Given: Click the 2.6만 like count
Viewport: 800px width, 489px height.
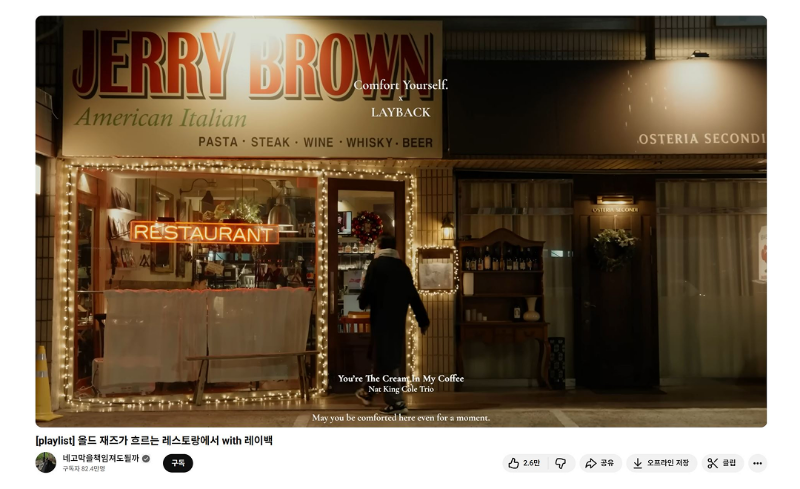Looking at the screenshot, I should pyautogui.click(x=531, y=463).
